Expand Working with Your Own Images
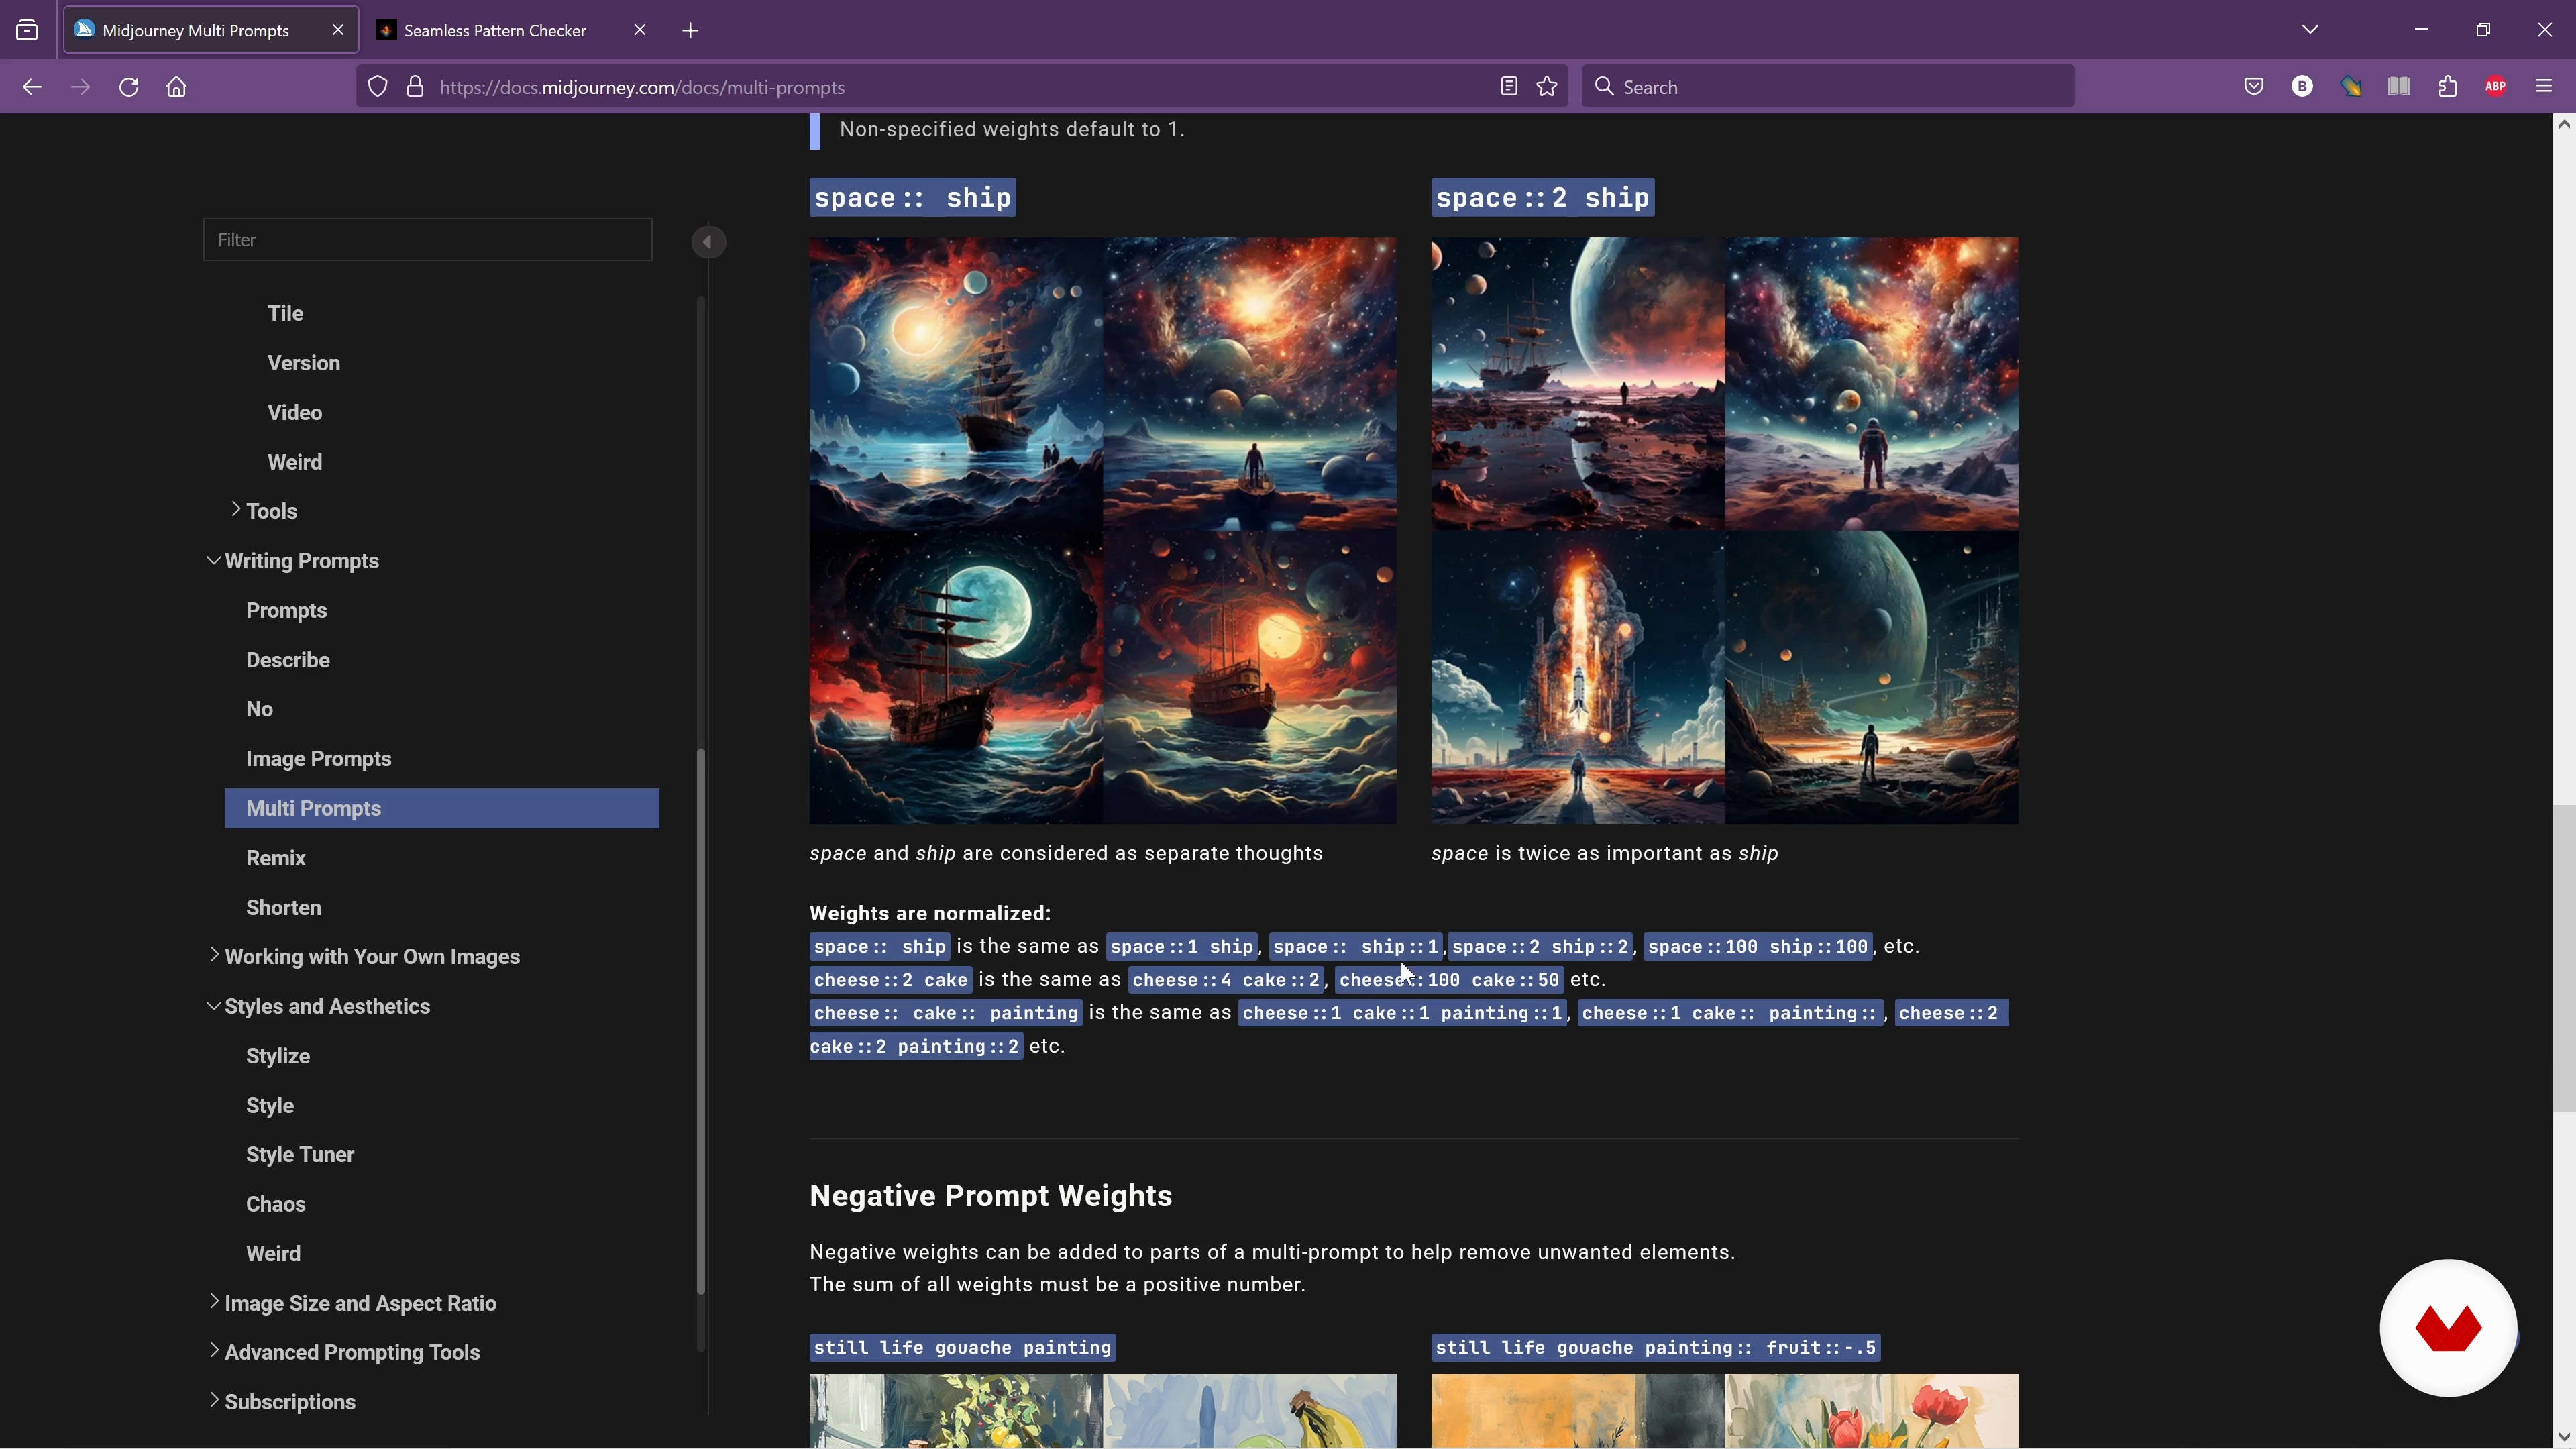This screenshot has height=1449, width=2576. [x=214, y=955]
